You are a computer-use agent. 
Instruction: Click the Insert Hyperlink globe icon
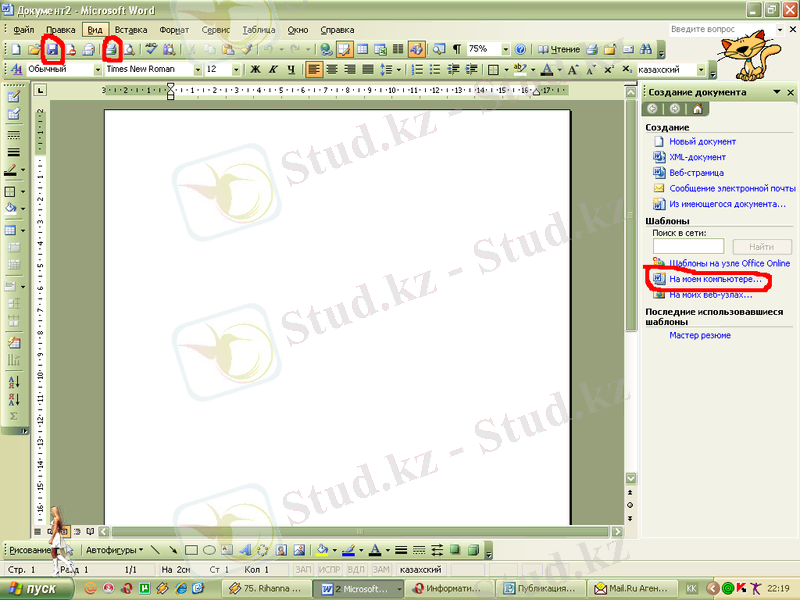coord(327,49)
